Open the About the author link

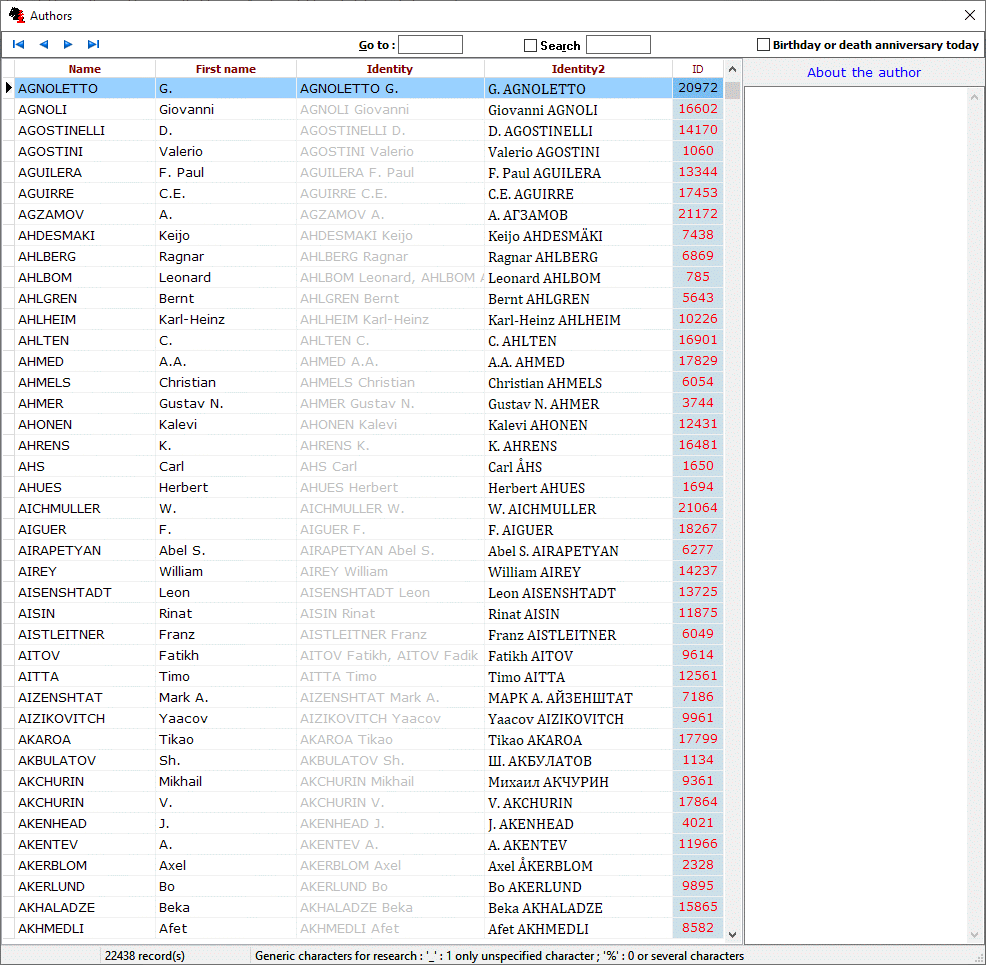point(863,72)
